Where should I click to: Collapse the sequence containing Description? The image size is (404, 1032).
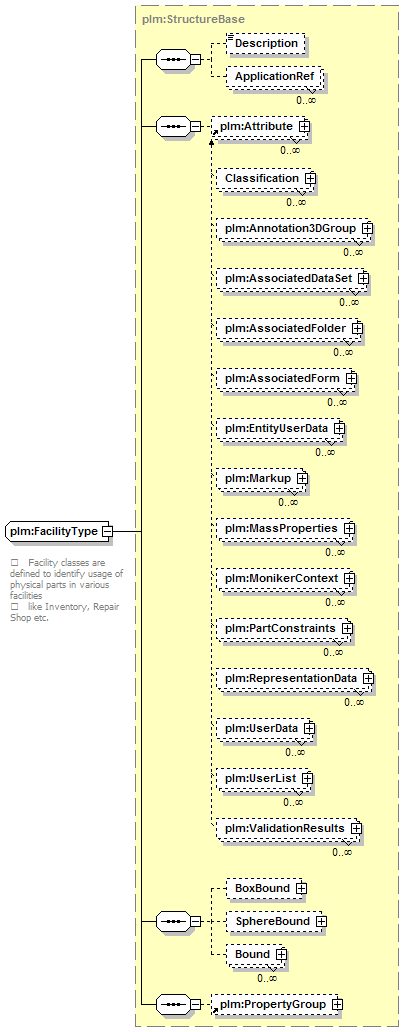point(195,59)
